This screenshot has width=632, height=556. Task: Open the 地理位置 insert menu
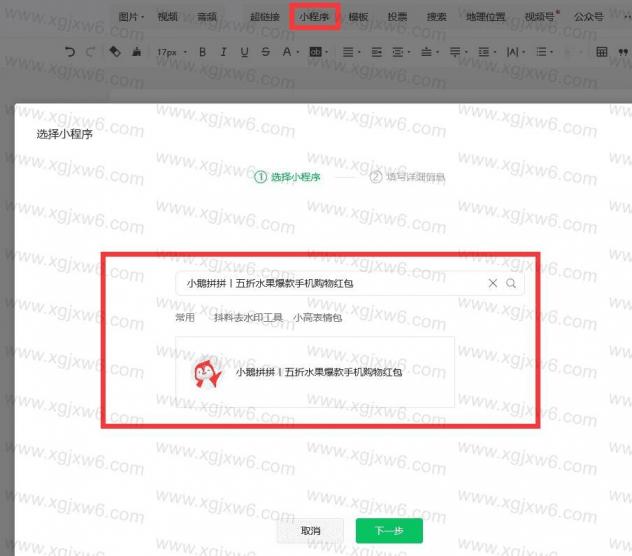pos(485,17)
